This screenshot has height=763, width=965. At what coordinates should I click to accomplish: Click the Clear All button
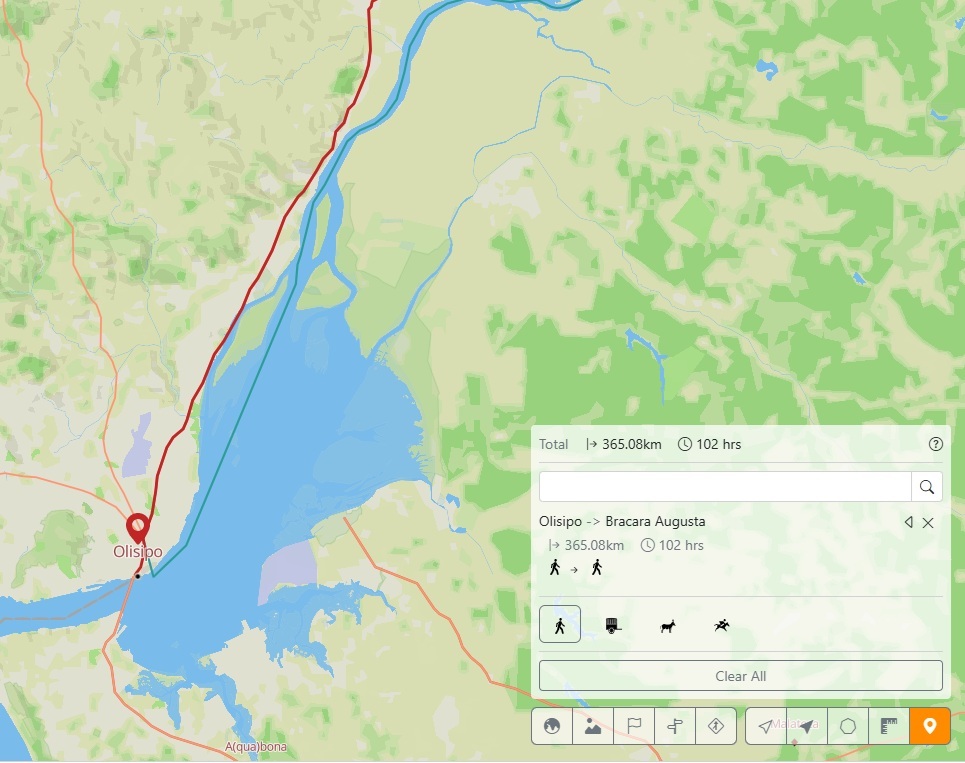click(740, 676)
